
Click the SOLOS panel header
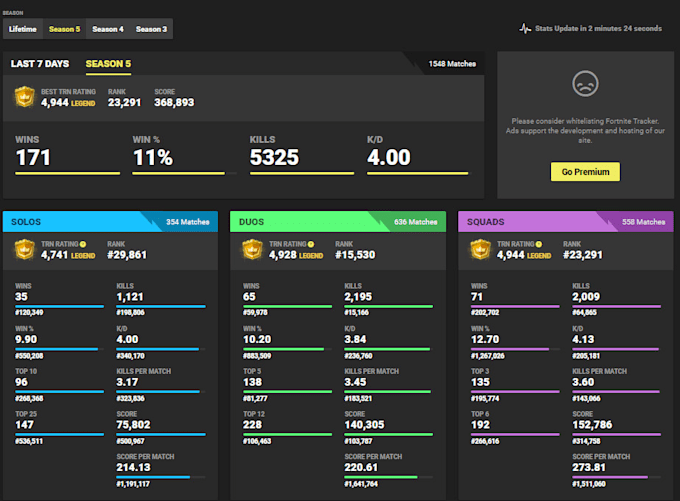[x=110, y=222]
